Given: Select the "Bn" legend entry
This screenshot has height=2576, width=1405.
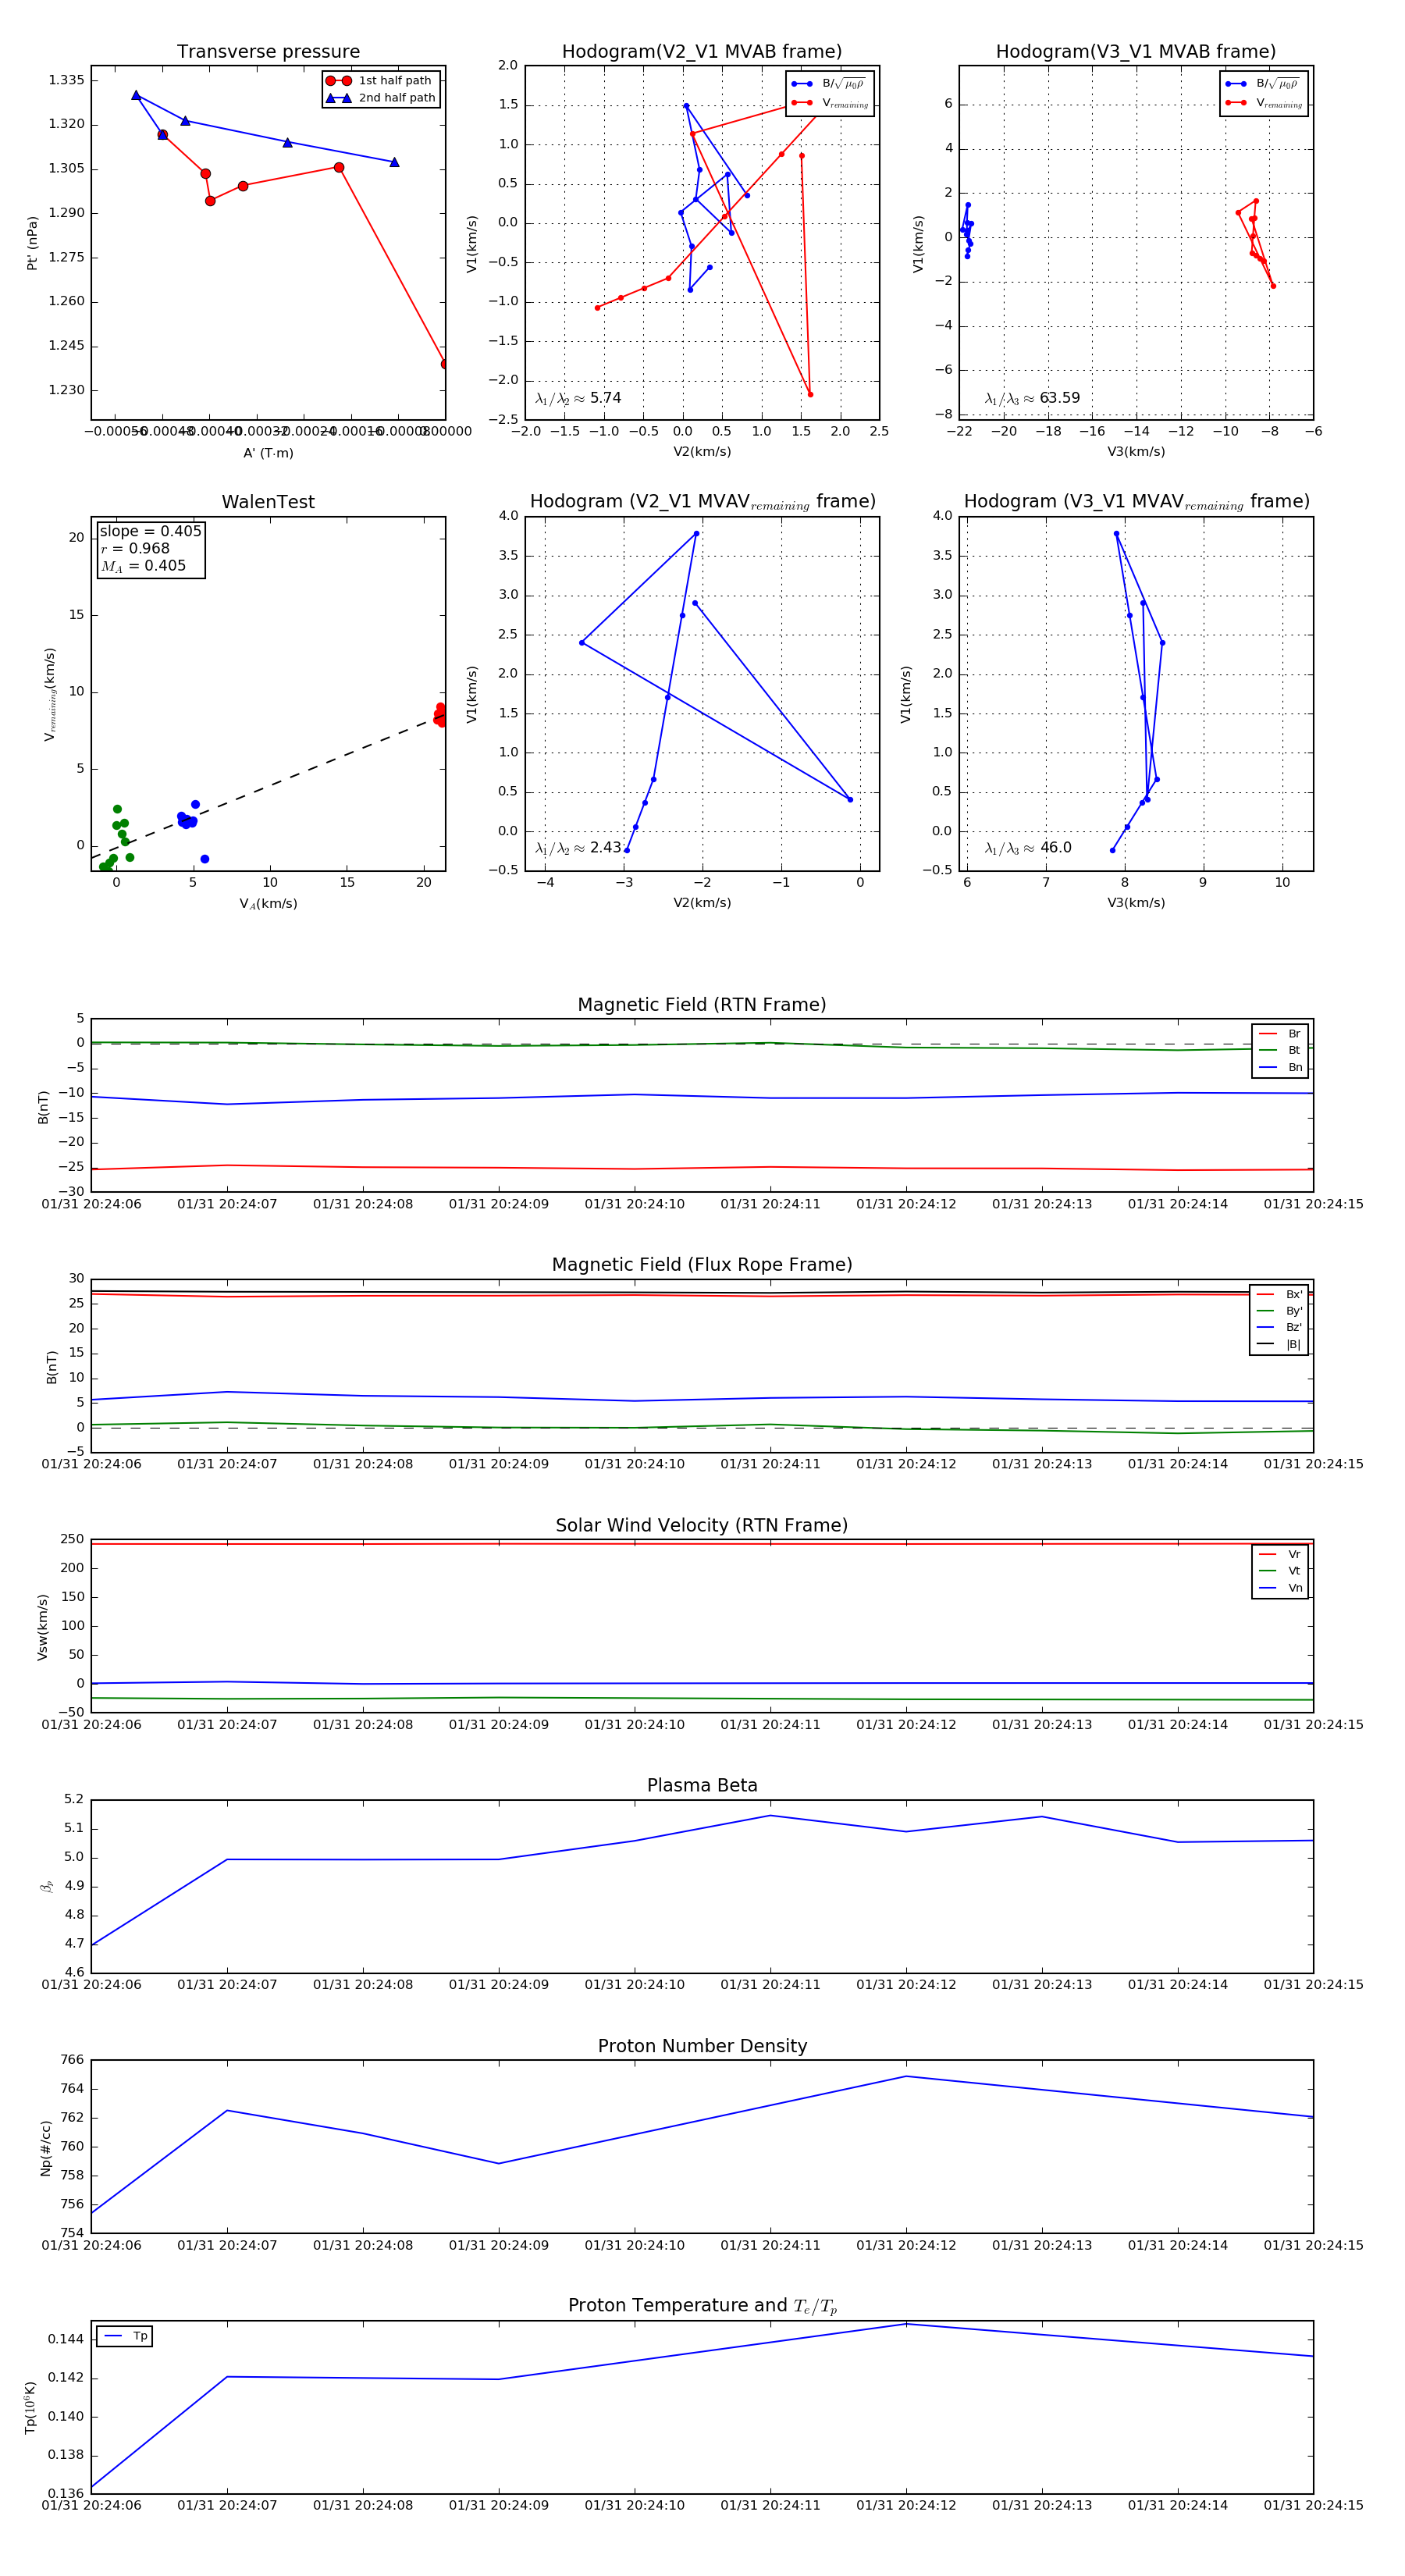Looking at the screenshot, I should [1280, 1068].
